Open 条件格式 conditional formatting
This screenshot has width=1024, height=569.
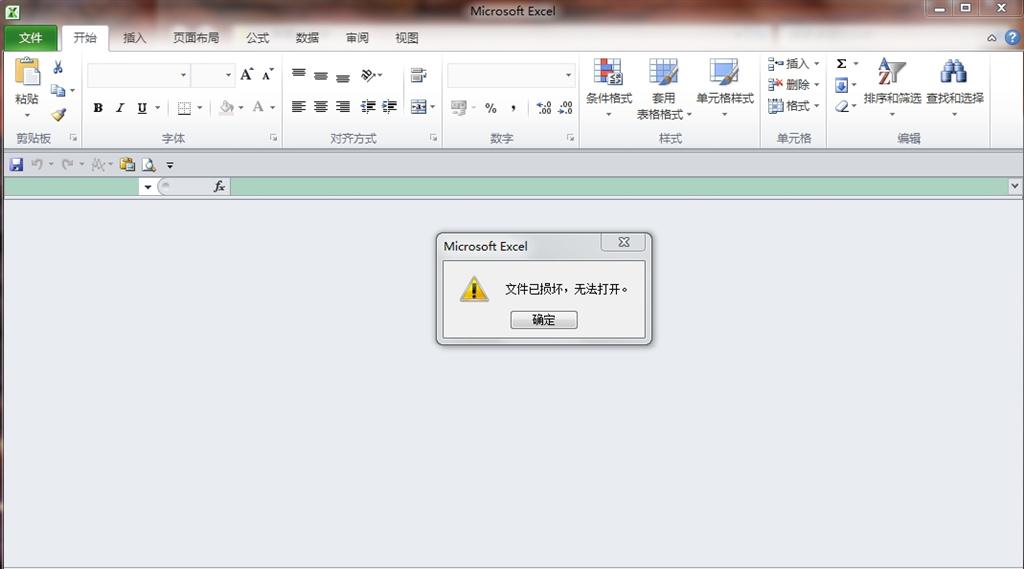pos(609,88)
